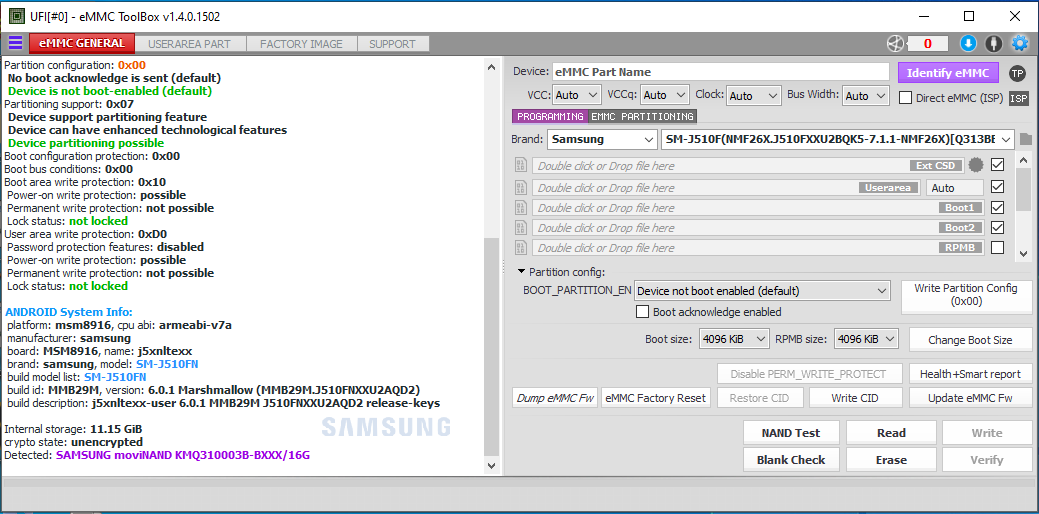Open settings via the blue gear icon

point(1019,44)
